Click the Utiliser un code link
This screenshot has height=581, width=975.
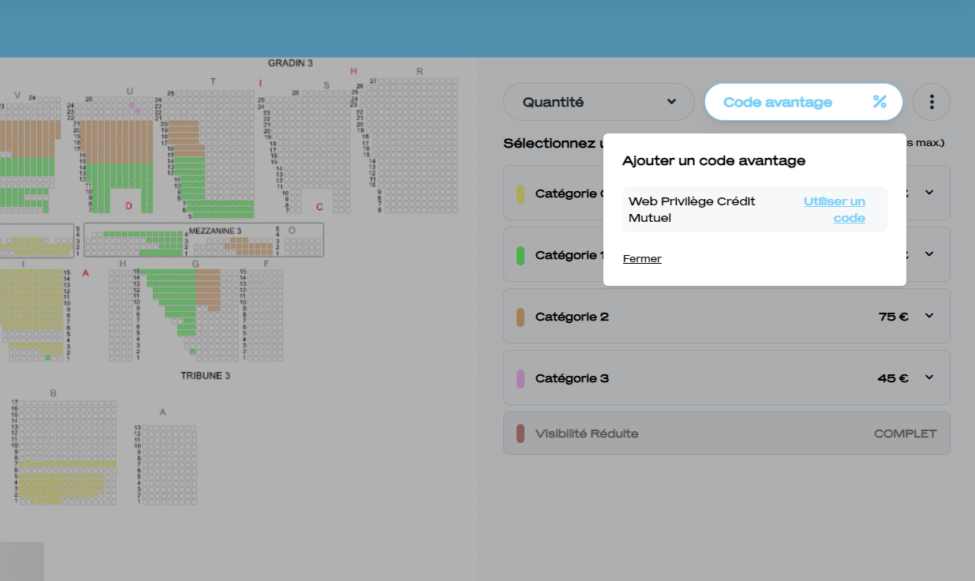(835, 209)
